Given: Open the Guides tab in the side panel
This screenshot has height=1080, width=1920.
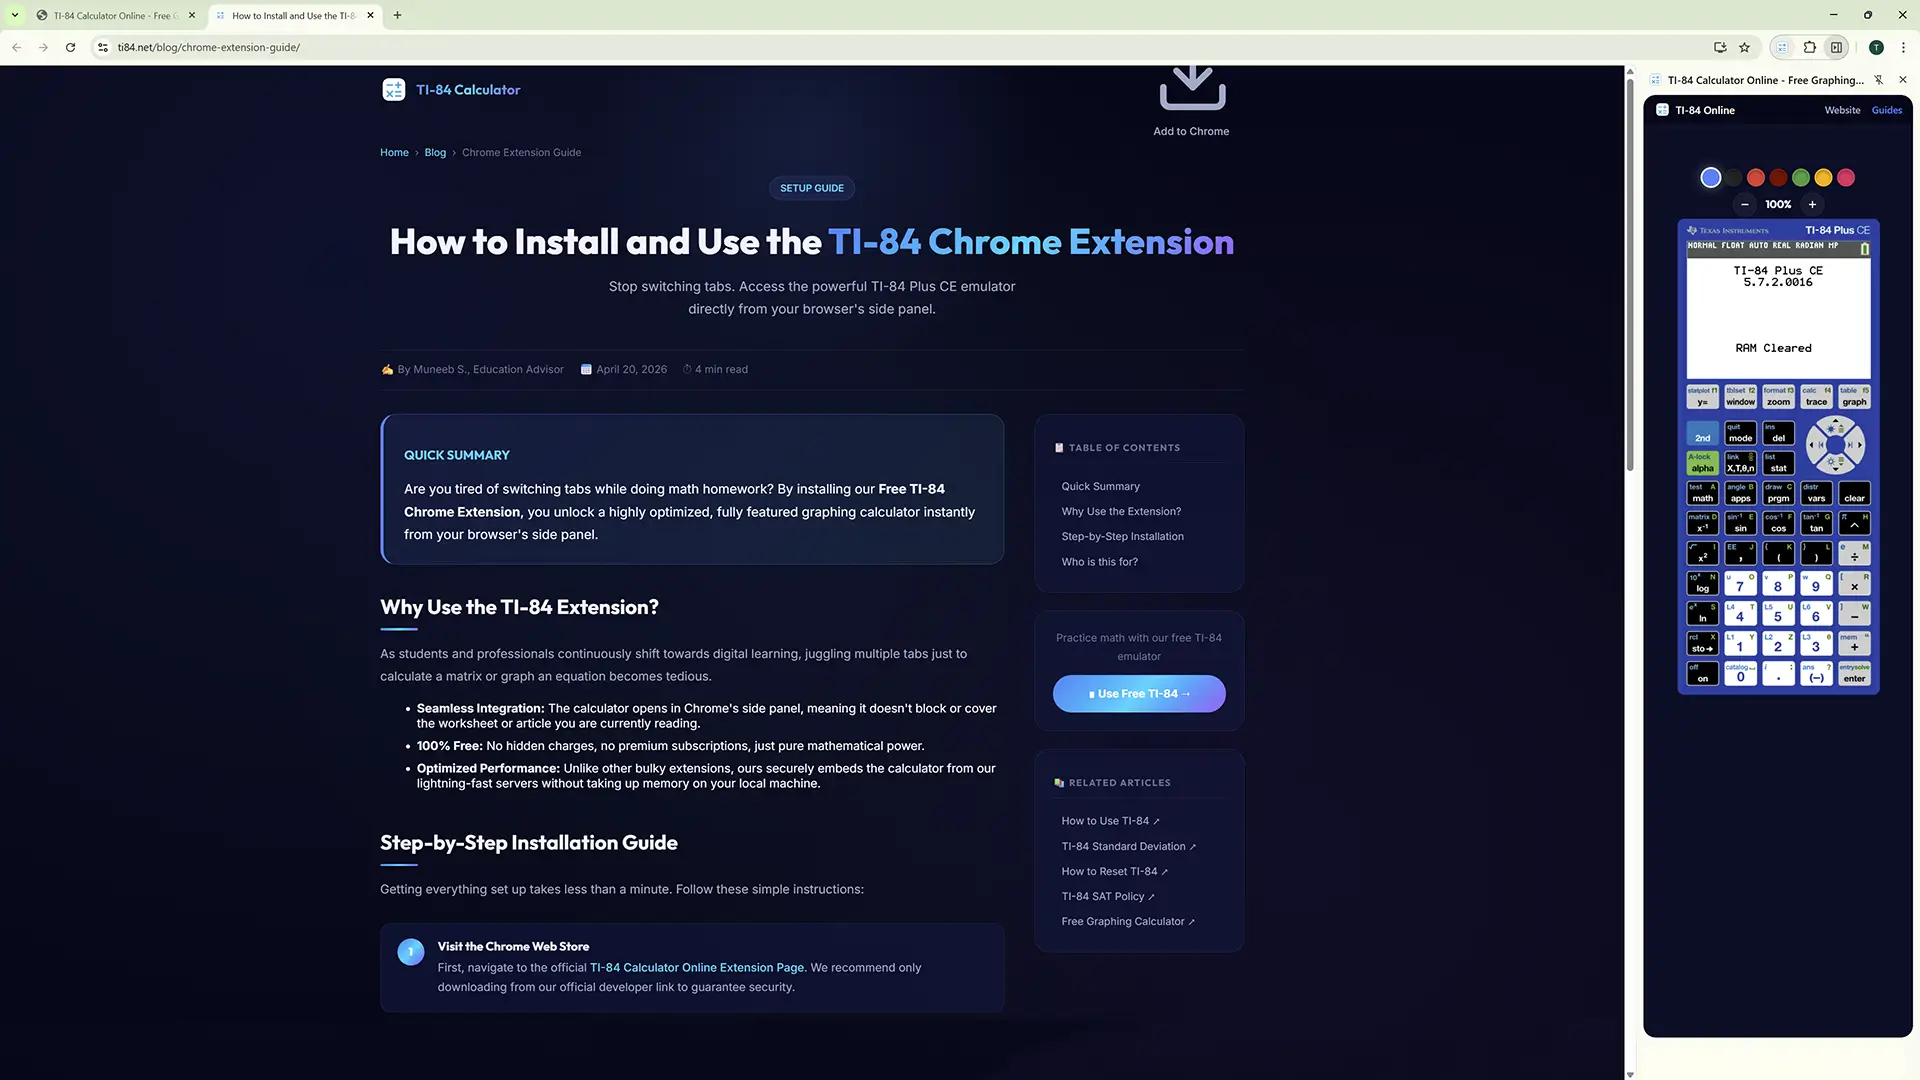Looking at the screenshot, I should pyautogui.click(x=1887, y=110).
